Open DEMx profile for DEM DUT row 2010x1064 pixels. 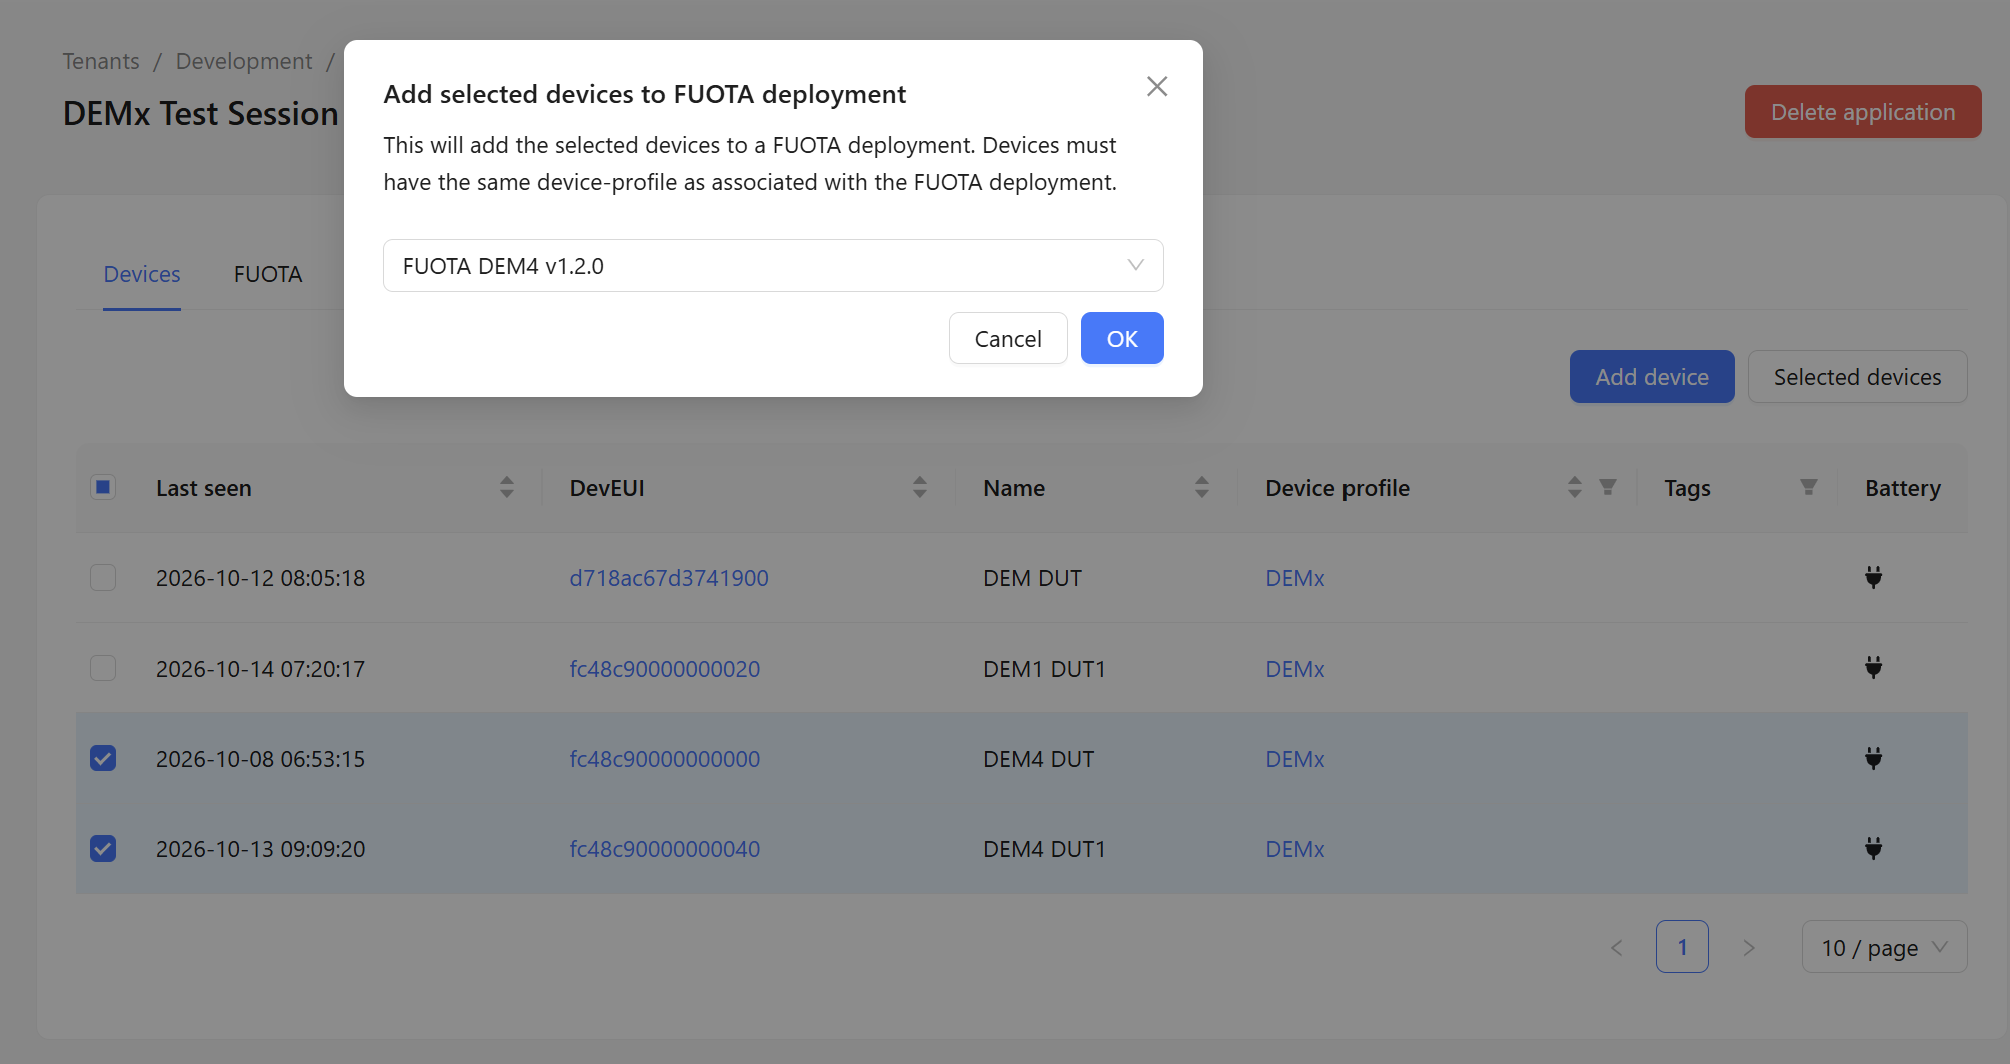[1295, 578]
